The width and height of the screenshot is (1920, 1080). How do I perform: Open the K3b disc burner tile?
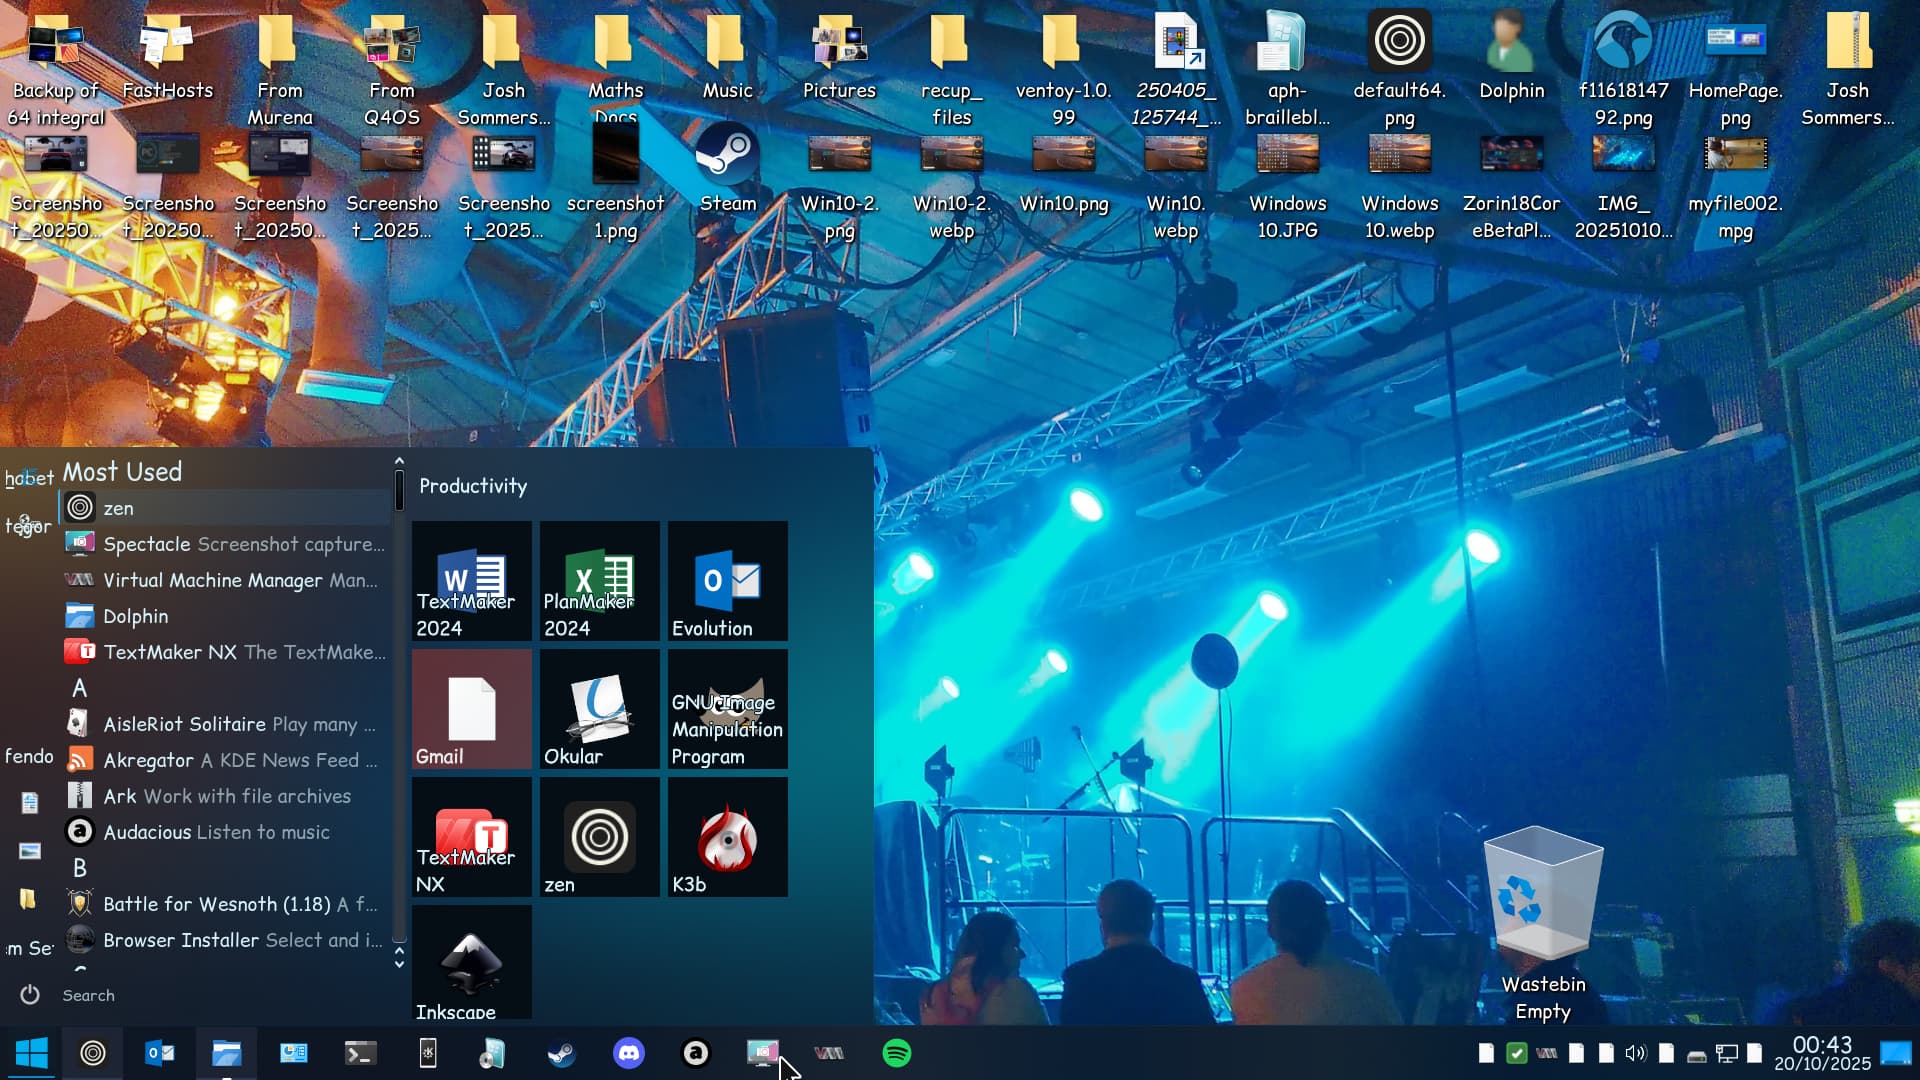[727, 837]
